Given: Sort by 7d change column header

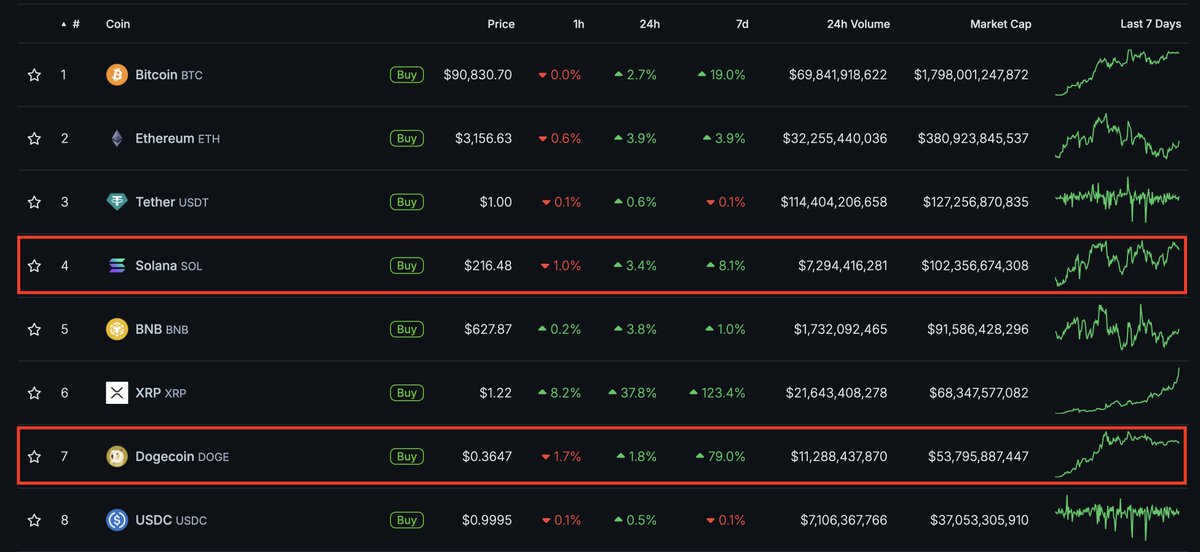Looking at the screenshot, I should pos(742,24).
